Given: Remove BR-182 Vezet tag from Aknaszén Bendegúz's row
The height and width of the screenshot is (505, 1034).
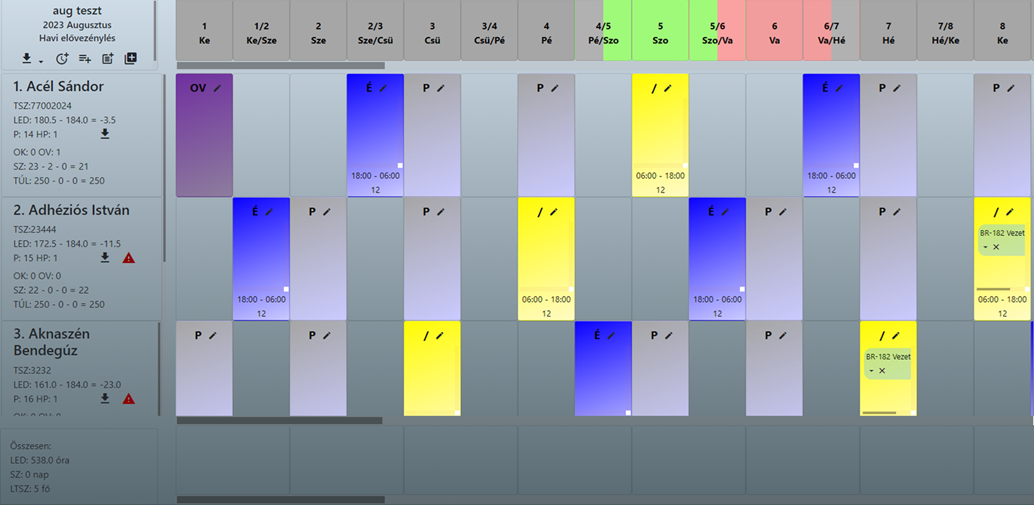Looking at the screenshot, I should click(x=882, y=370).
